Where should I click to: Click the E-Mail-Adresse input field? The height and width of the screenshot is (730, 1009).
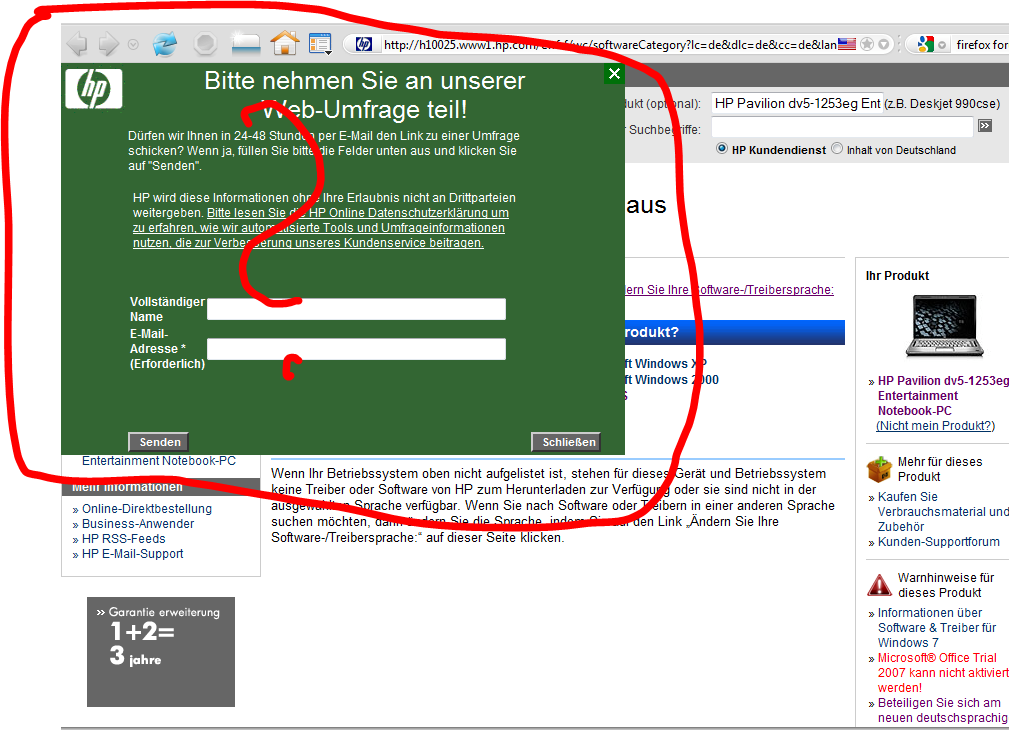click(356, 349)
